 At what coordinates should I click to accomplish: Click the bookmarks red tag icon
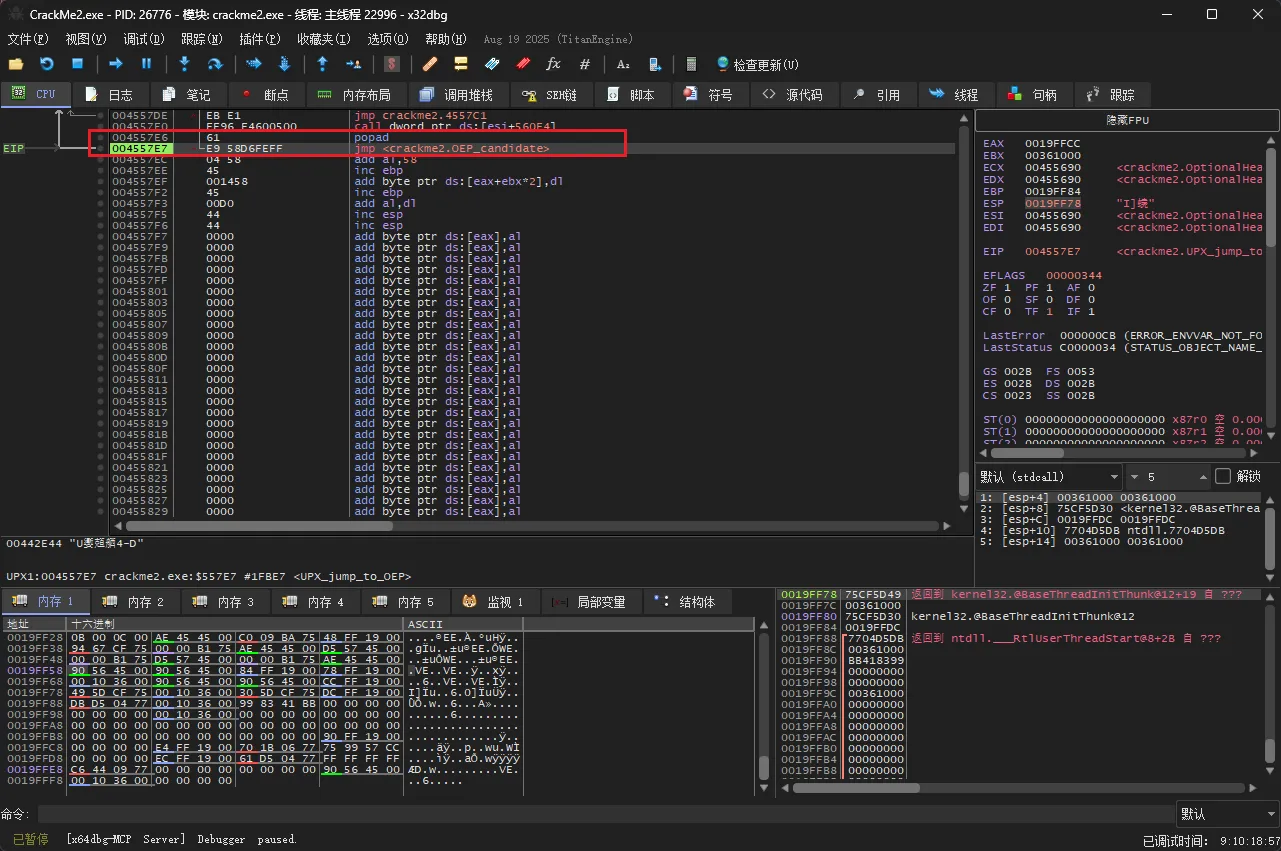tap(522, 64)
